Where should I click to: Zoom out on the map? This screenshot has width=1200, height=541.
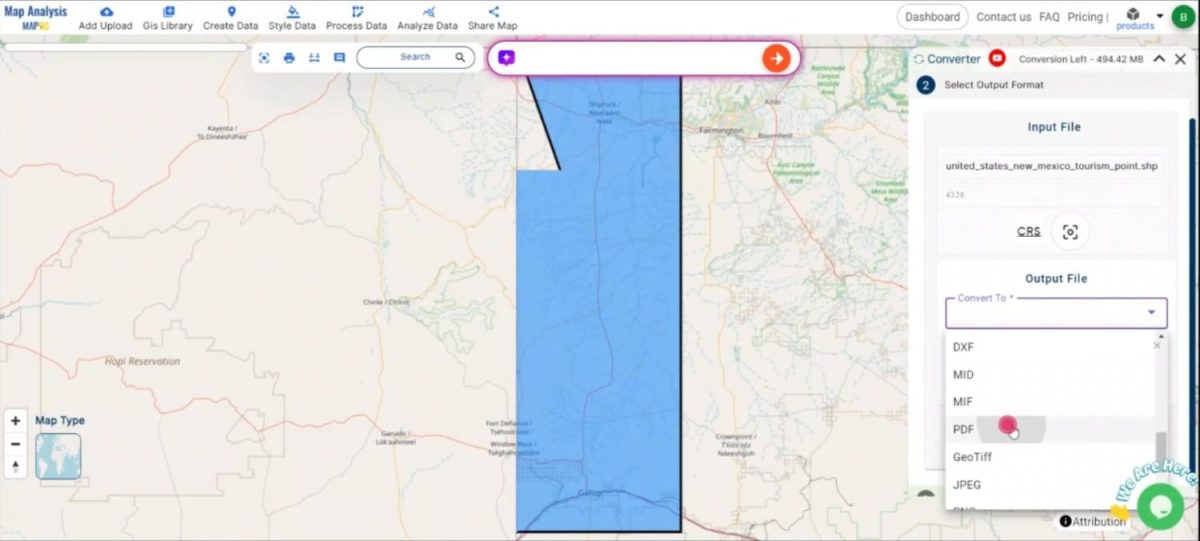click(x=16, y=444)
